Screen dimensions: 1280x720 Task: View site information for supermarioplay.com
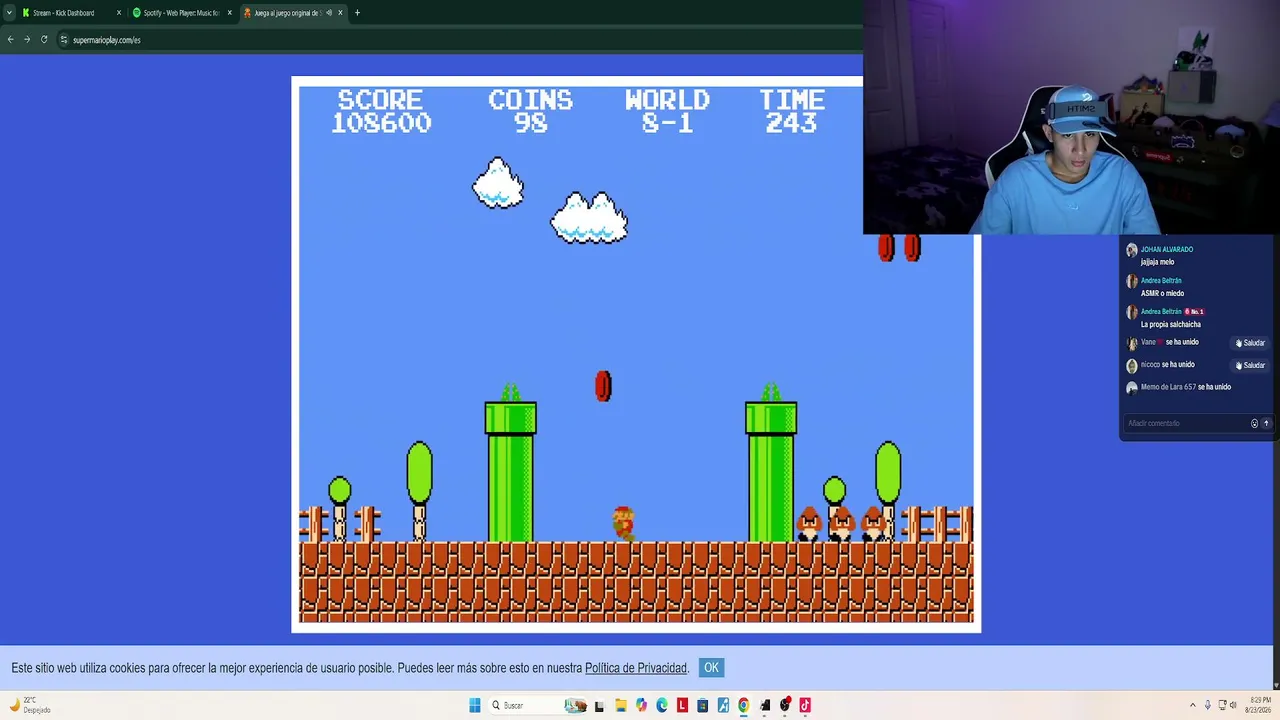(x=63, y=40)
